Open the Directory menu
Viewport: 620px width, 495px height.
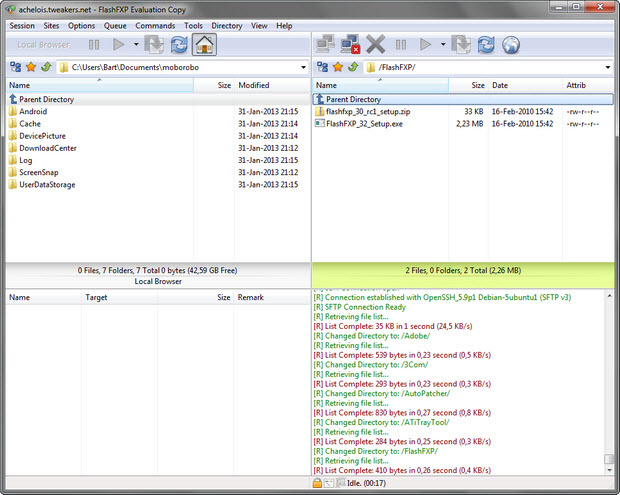click(227, 26)
